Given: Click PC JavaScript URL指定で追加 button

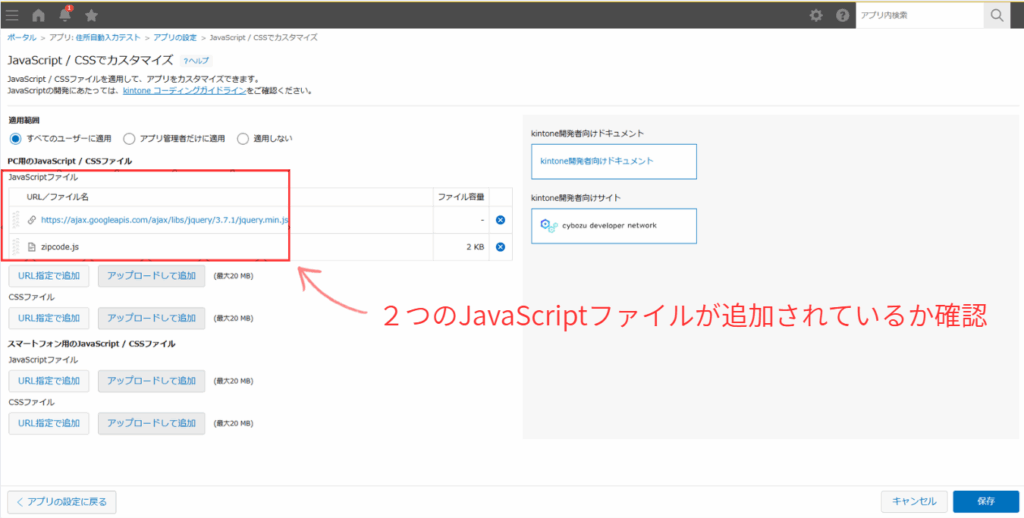Looking at the screenshot, I should pyautogui.click(x=49, y=276).
